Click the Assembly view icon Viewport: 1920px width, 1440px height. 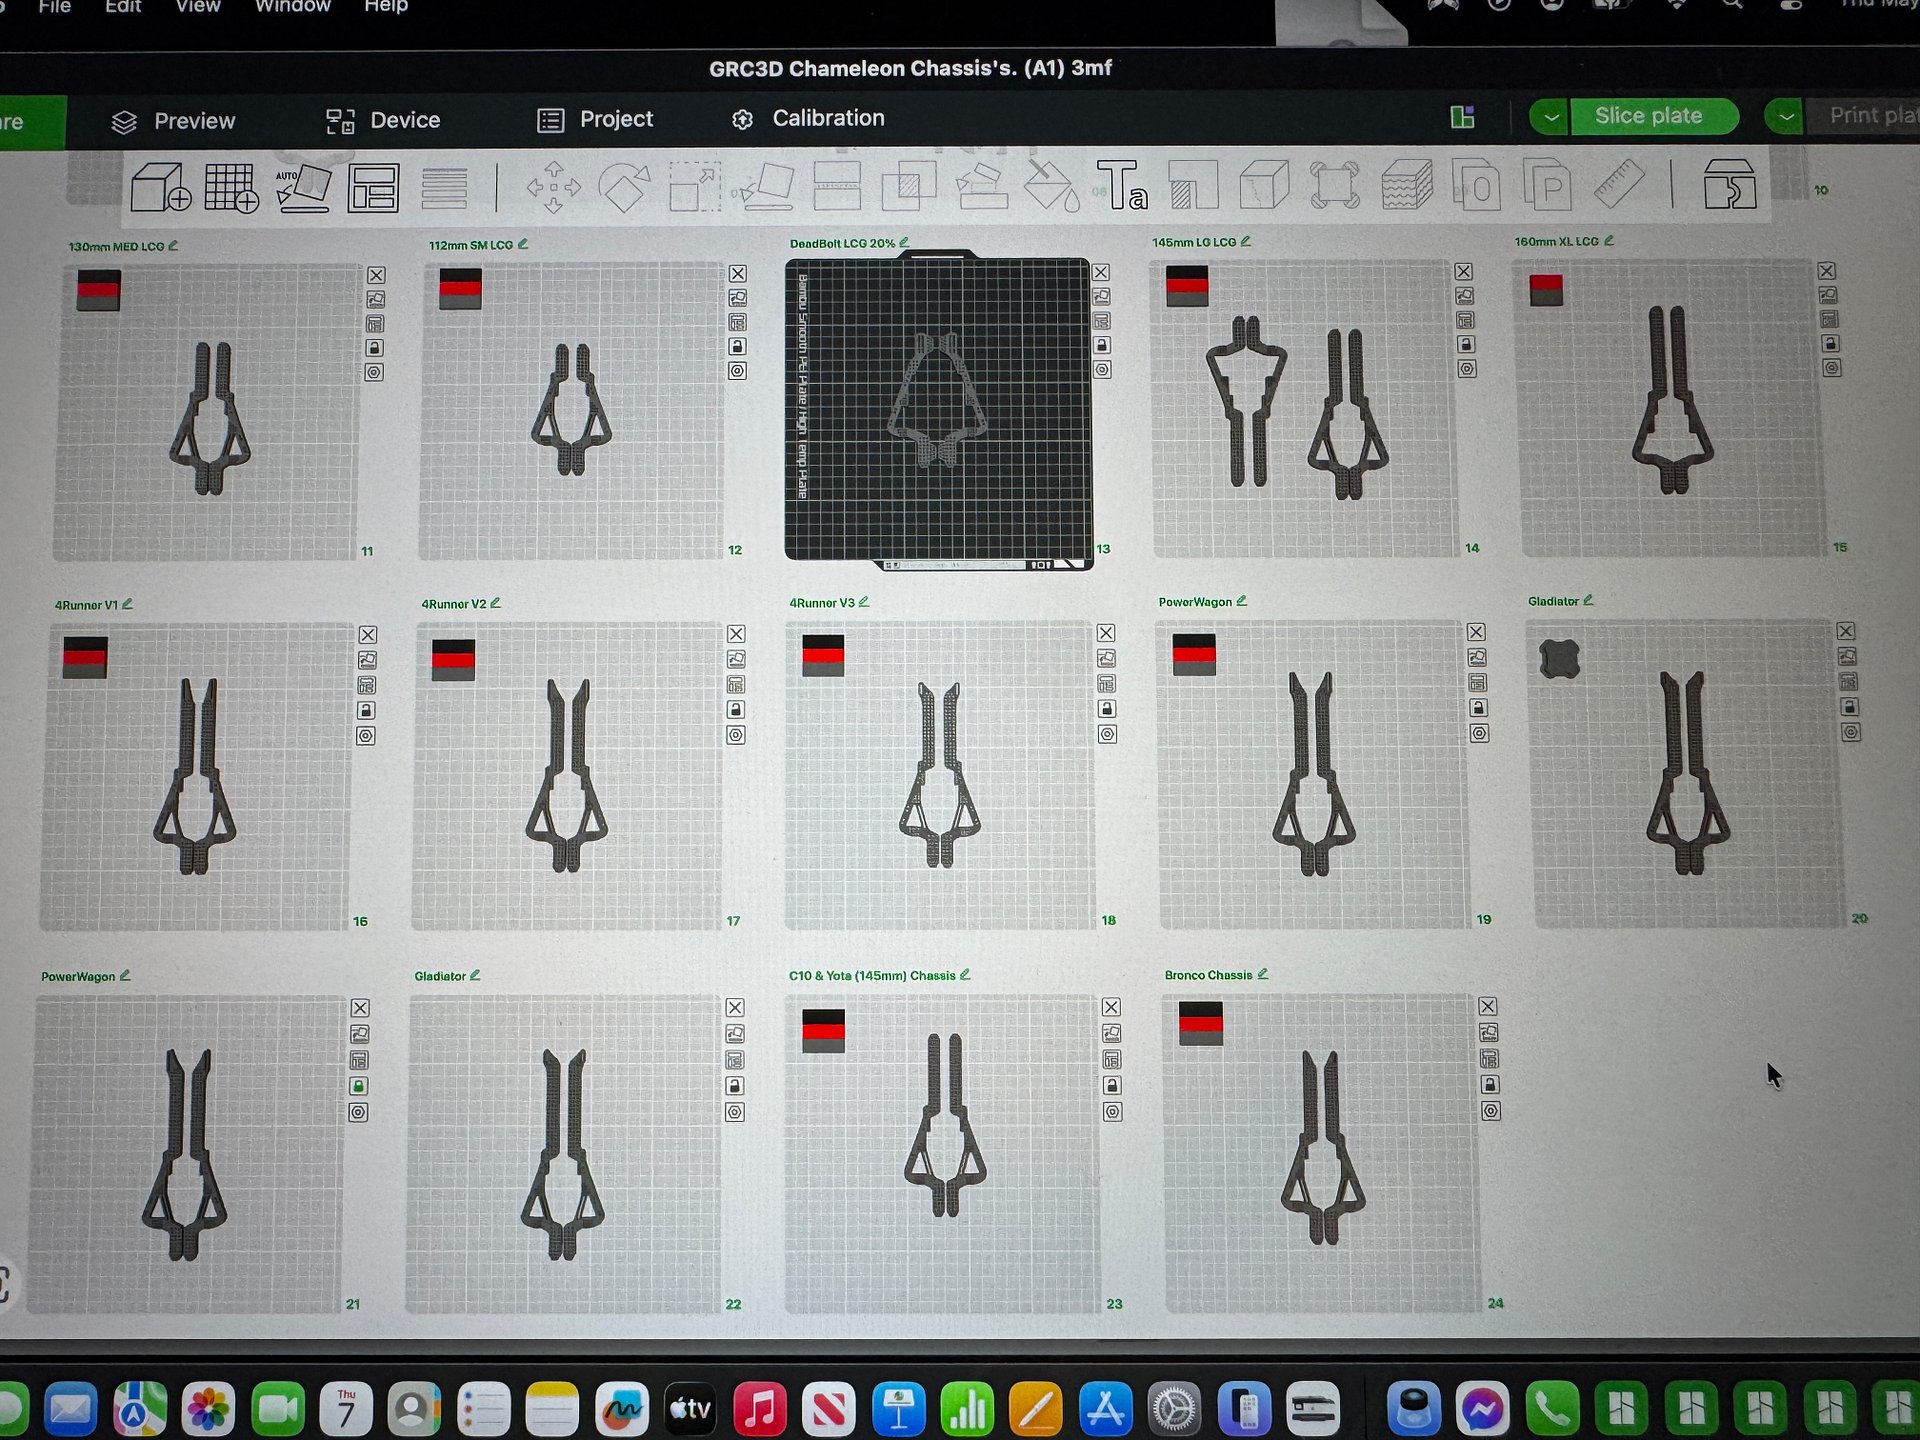pyautogui.click(x=1729, y=184)
